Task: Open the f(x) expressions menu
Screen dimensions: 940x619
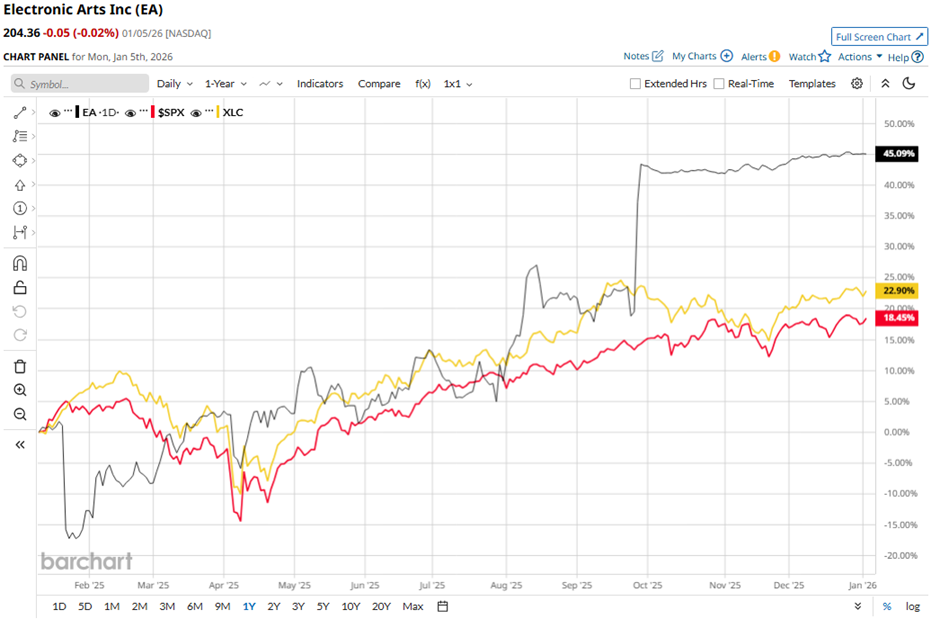Action: [x=423, y=84]
